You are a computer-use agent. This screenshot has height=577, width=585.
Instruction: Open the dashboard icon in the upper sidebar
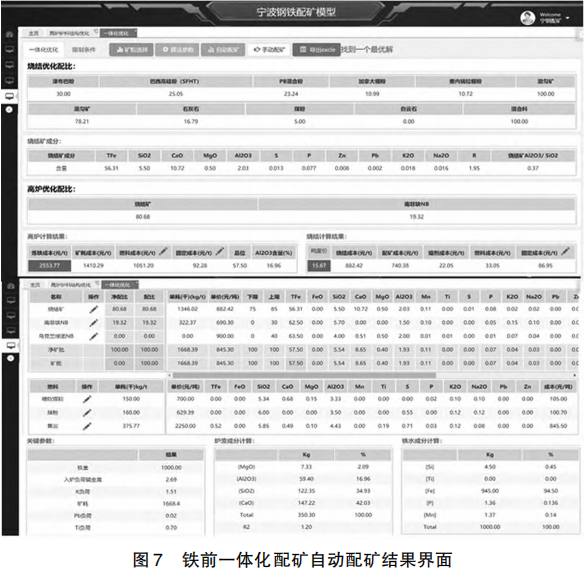(9, 34)
